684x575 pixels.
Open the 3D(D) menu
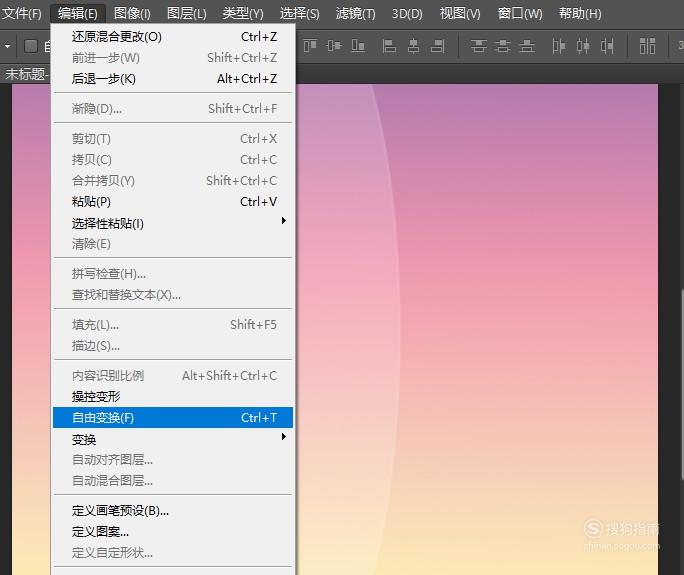pos(407,14)
